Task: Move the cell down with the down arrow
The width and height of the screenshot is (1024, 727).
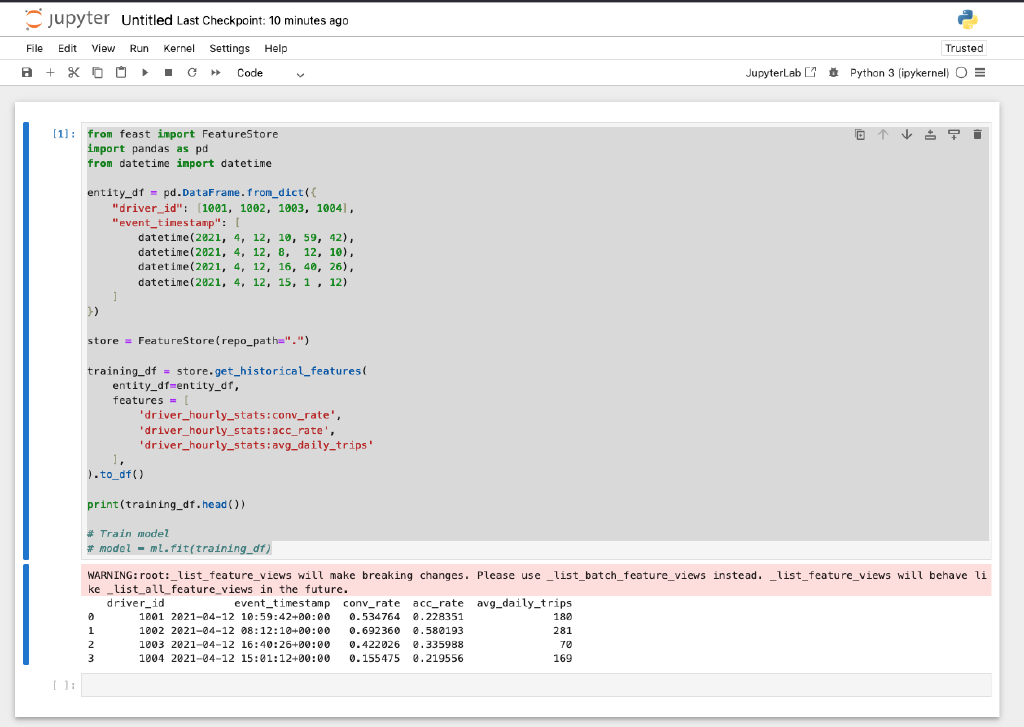Action: click(906, 135)
